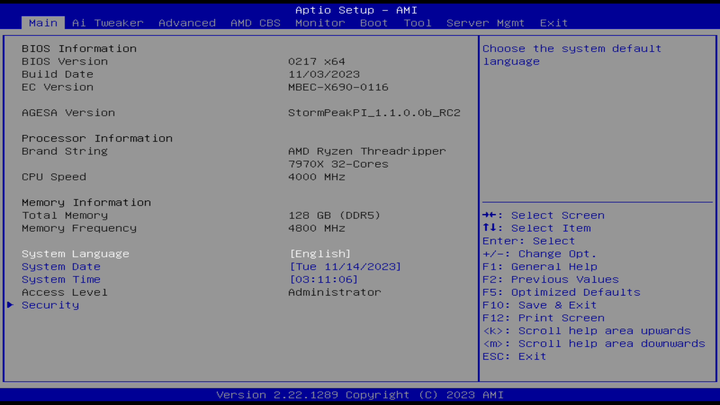
Task: Click the Select Item key hint
Action: [x=536, y=228]
